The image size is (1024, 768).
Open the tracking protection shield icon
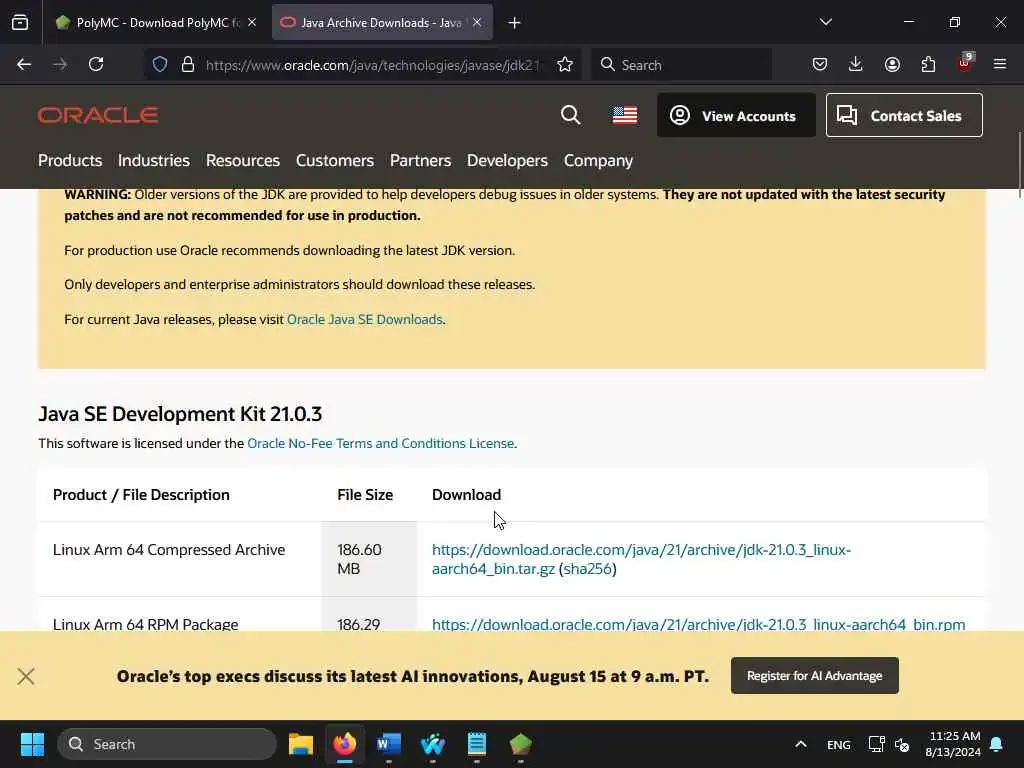click(x=160, y=65)
